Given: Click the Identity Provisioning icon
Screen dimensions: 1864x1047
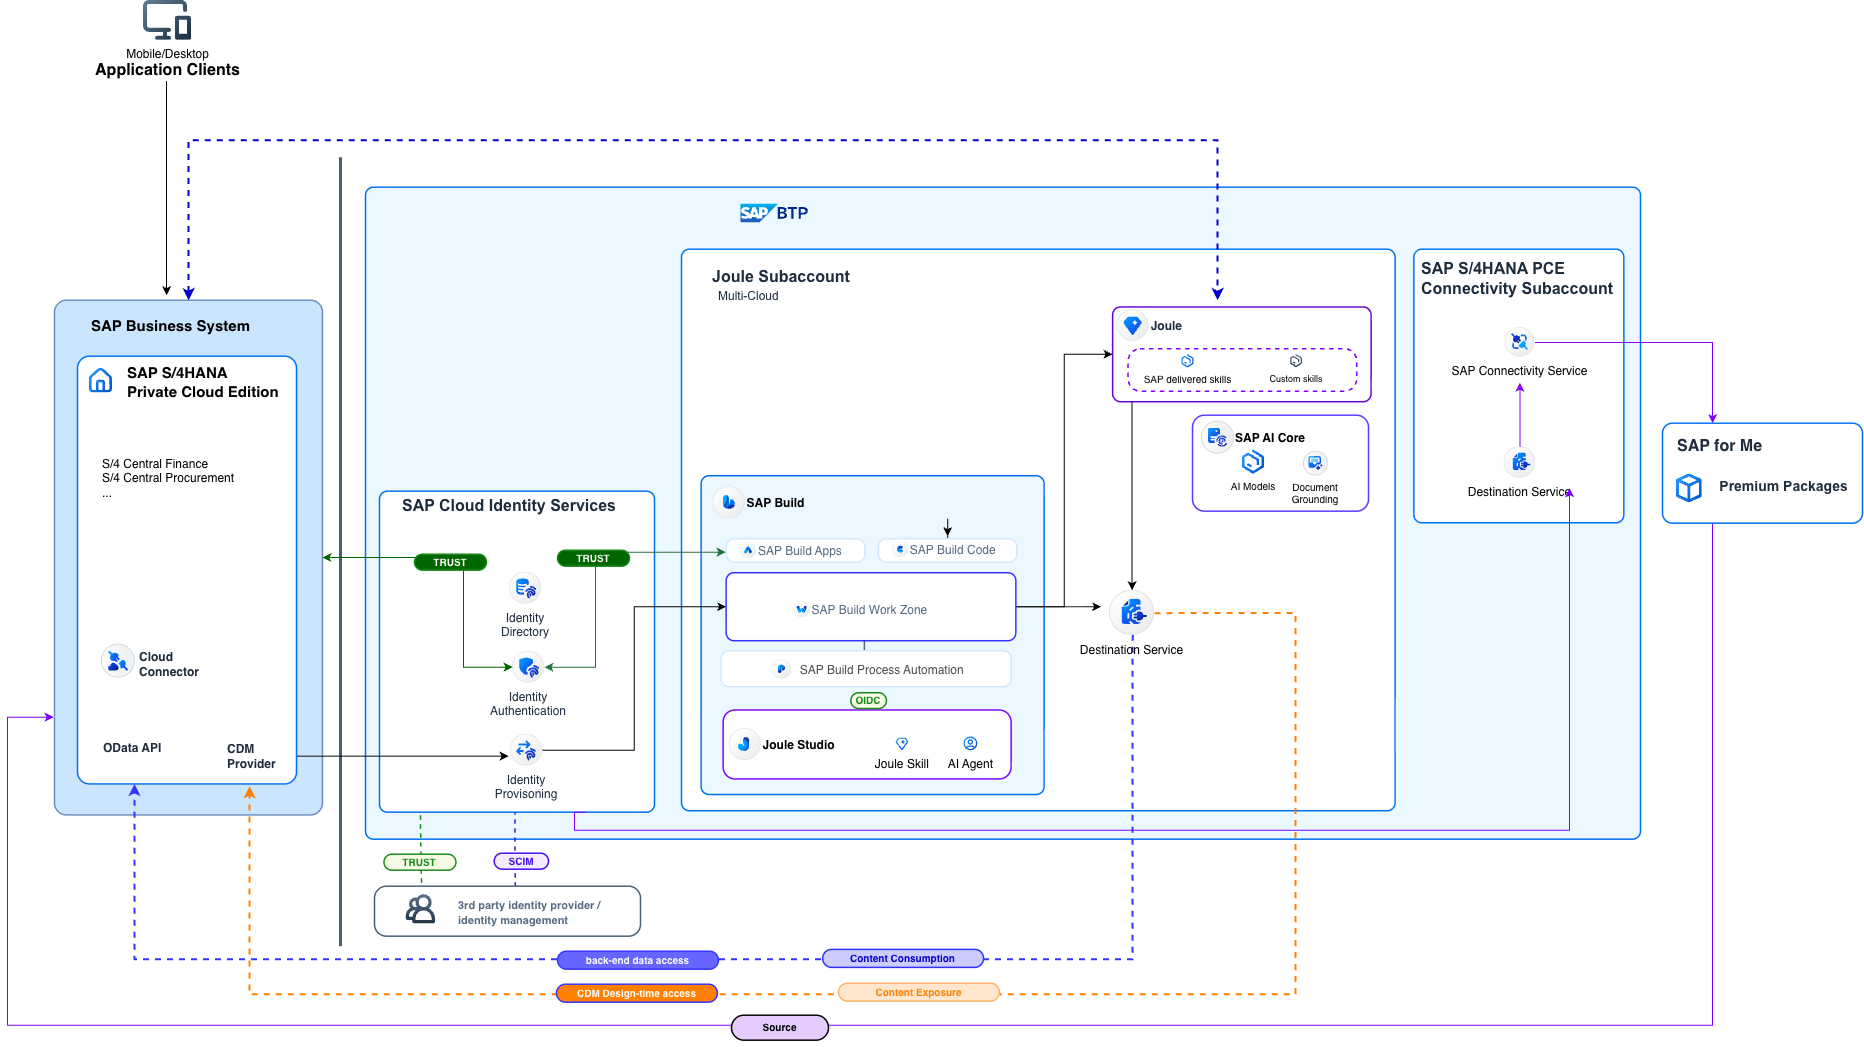Looking at the screenshot, I should tap(525, 750).
